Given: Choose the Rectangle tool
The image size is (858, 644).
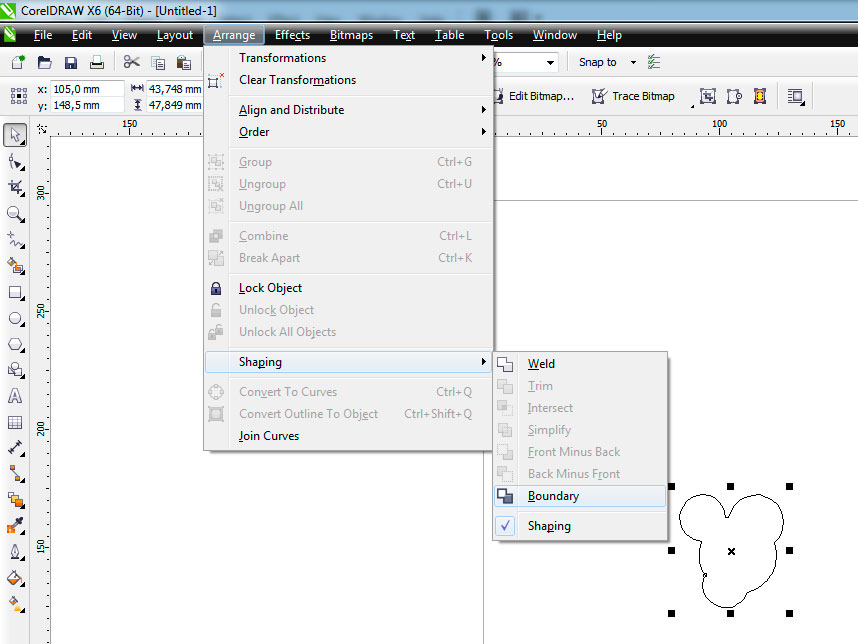Looking at the screenshot, I should click(x=15, y=293).
